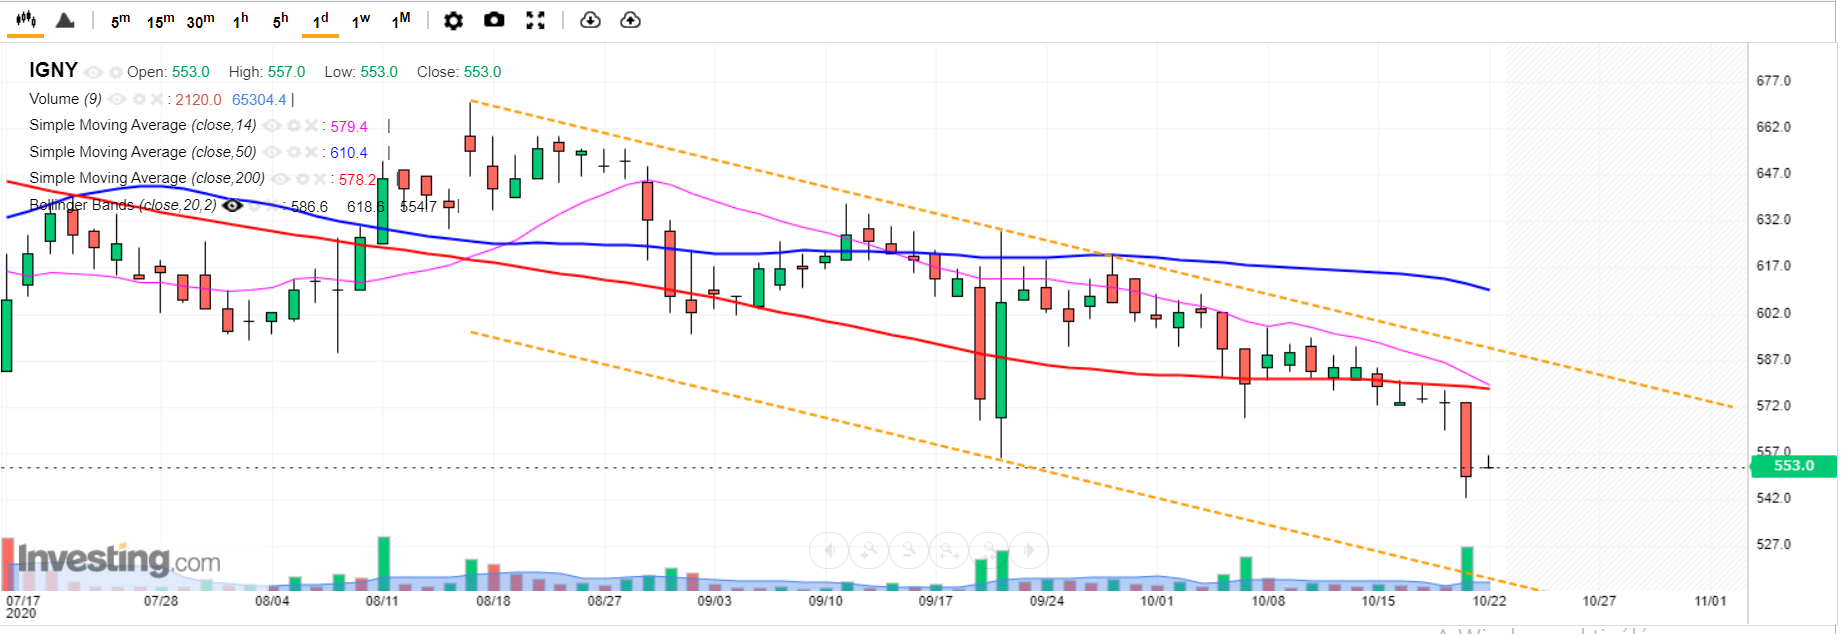Toggle Bollinger Bands visibility eye icon
This screenshot has height=634, width=1842.
click(x=233, y=206)
